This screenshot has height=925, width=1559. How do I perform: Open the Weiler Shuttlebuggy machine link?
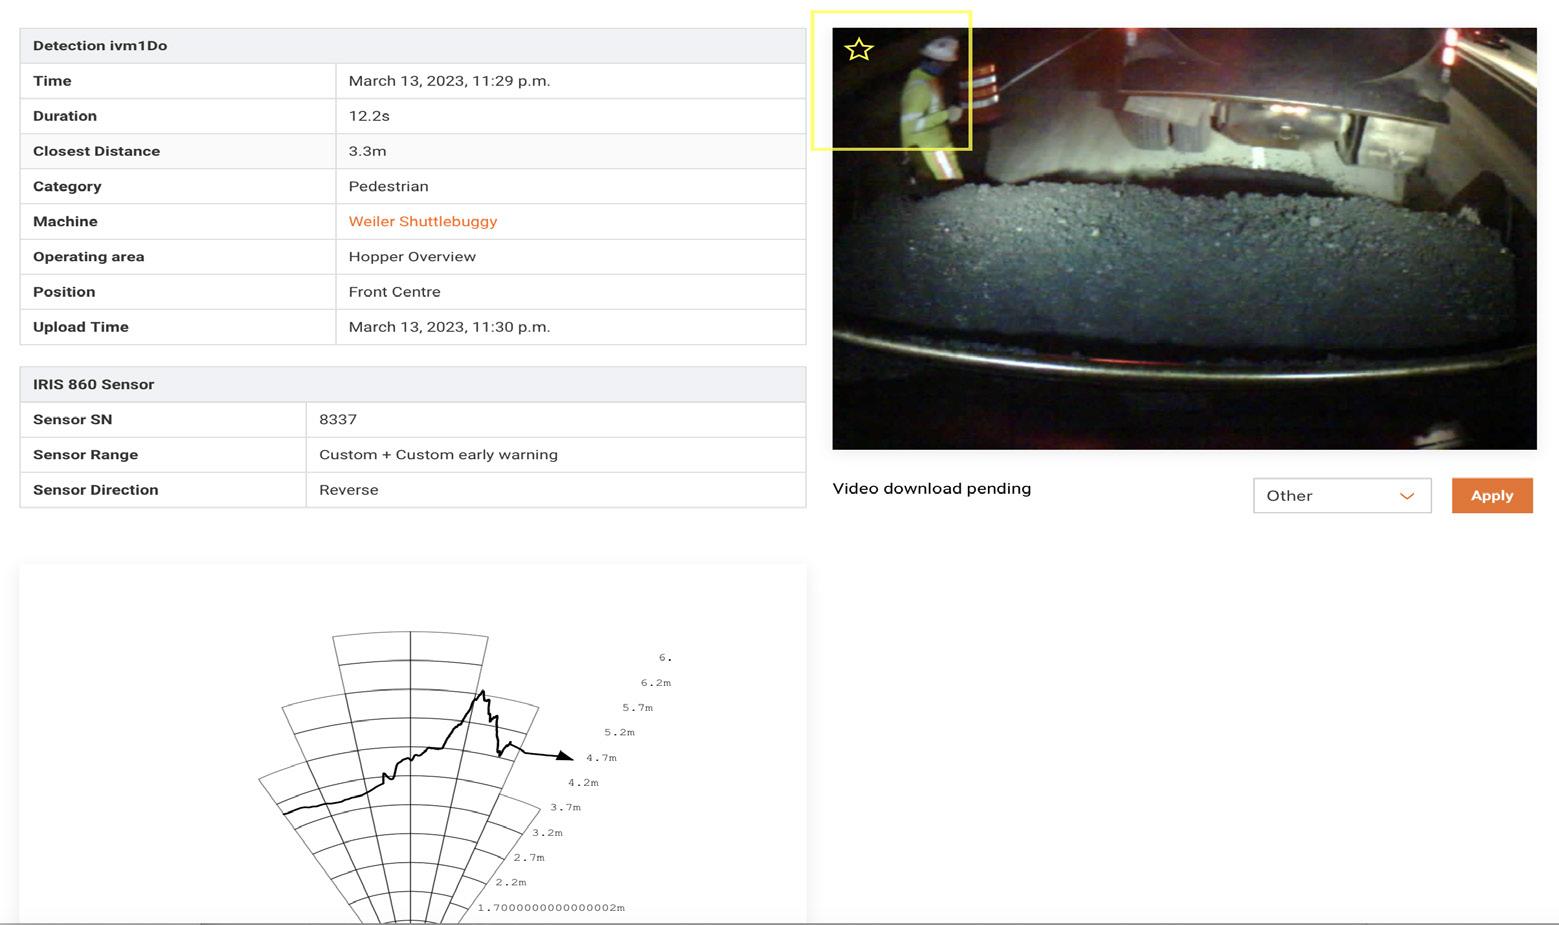coord(423,221)
